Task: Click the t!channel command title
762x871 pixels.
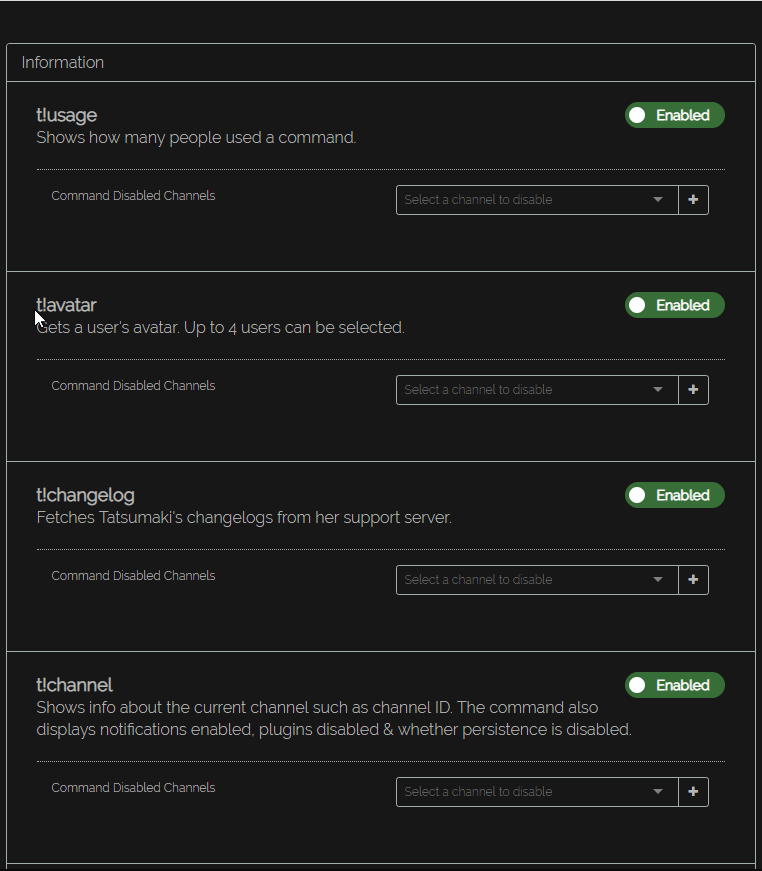Action: [x=75, y=686]
